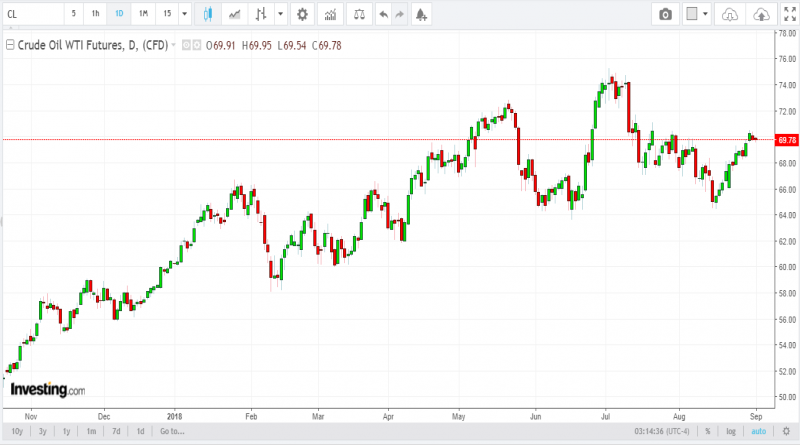Toggle the log scale option
Screen dimensions: 800x445
(x=731, y=431)
